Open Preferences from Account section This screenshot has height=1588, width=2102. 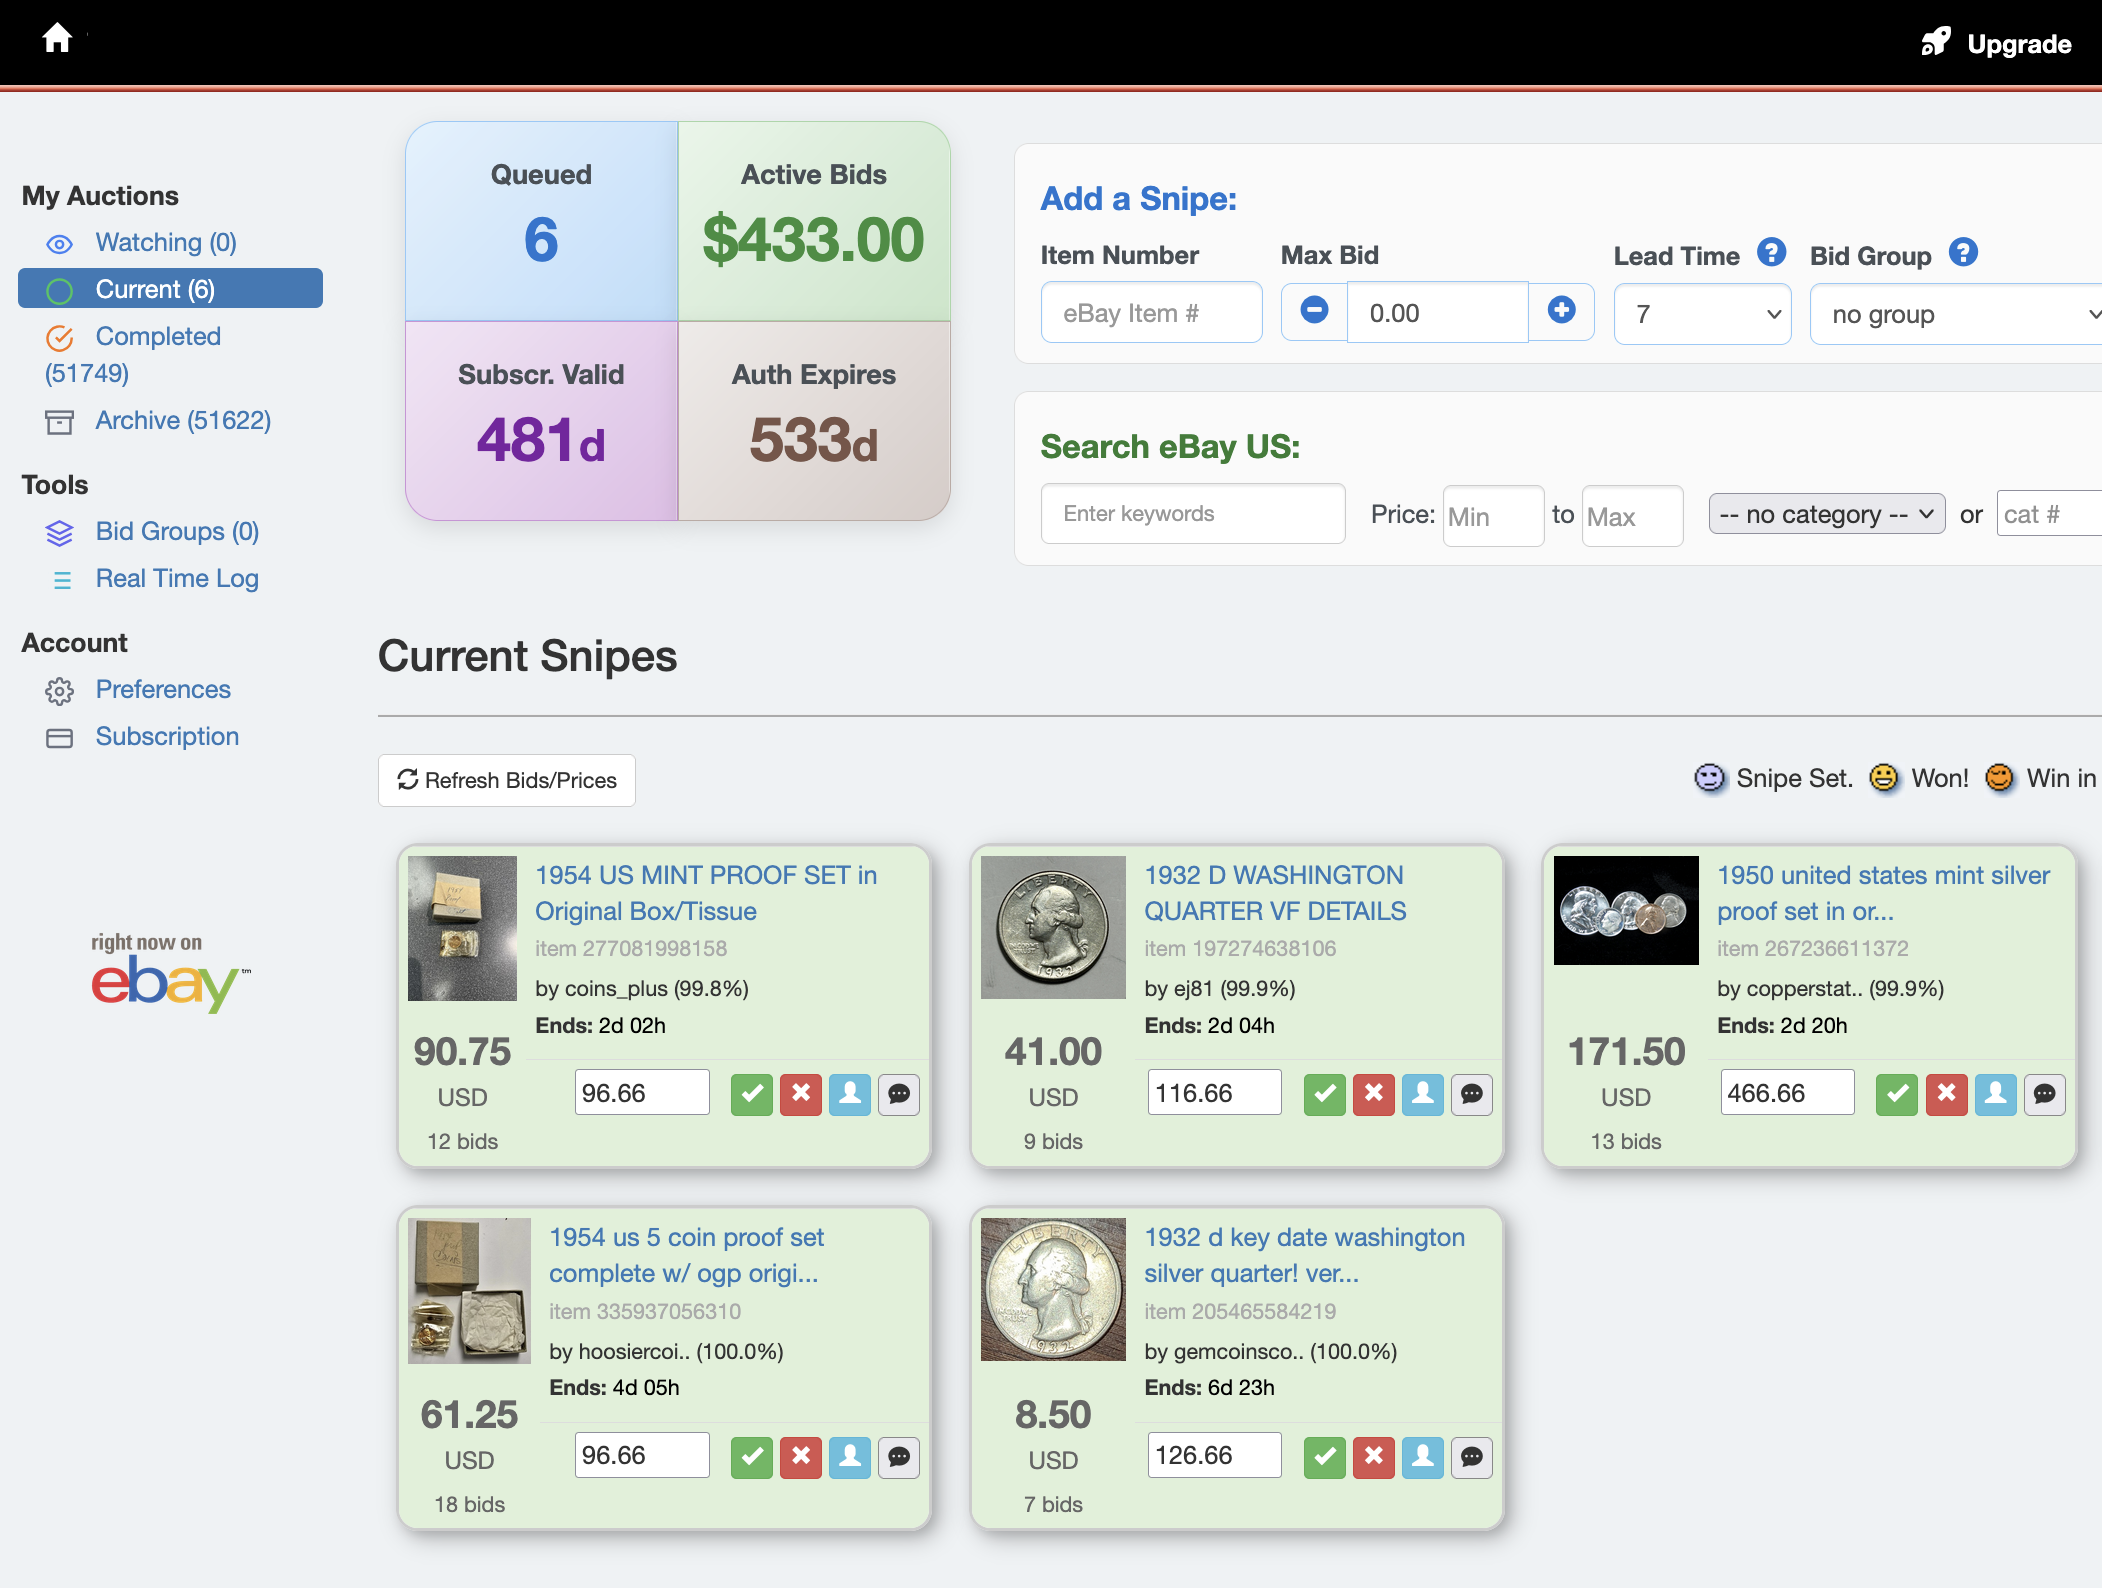point(163,689)
